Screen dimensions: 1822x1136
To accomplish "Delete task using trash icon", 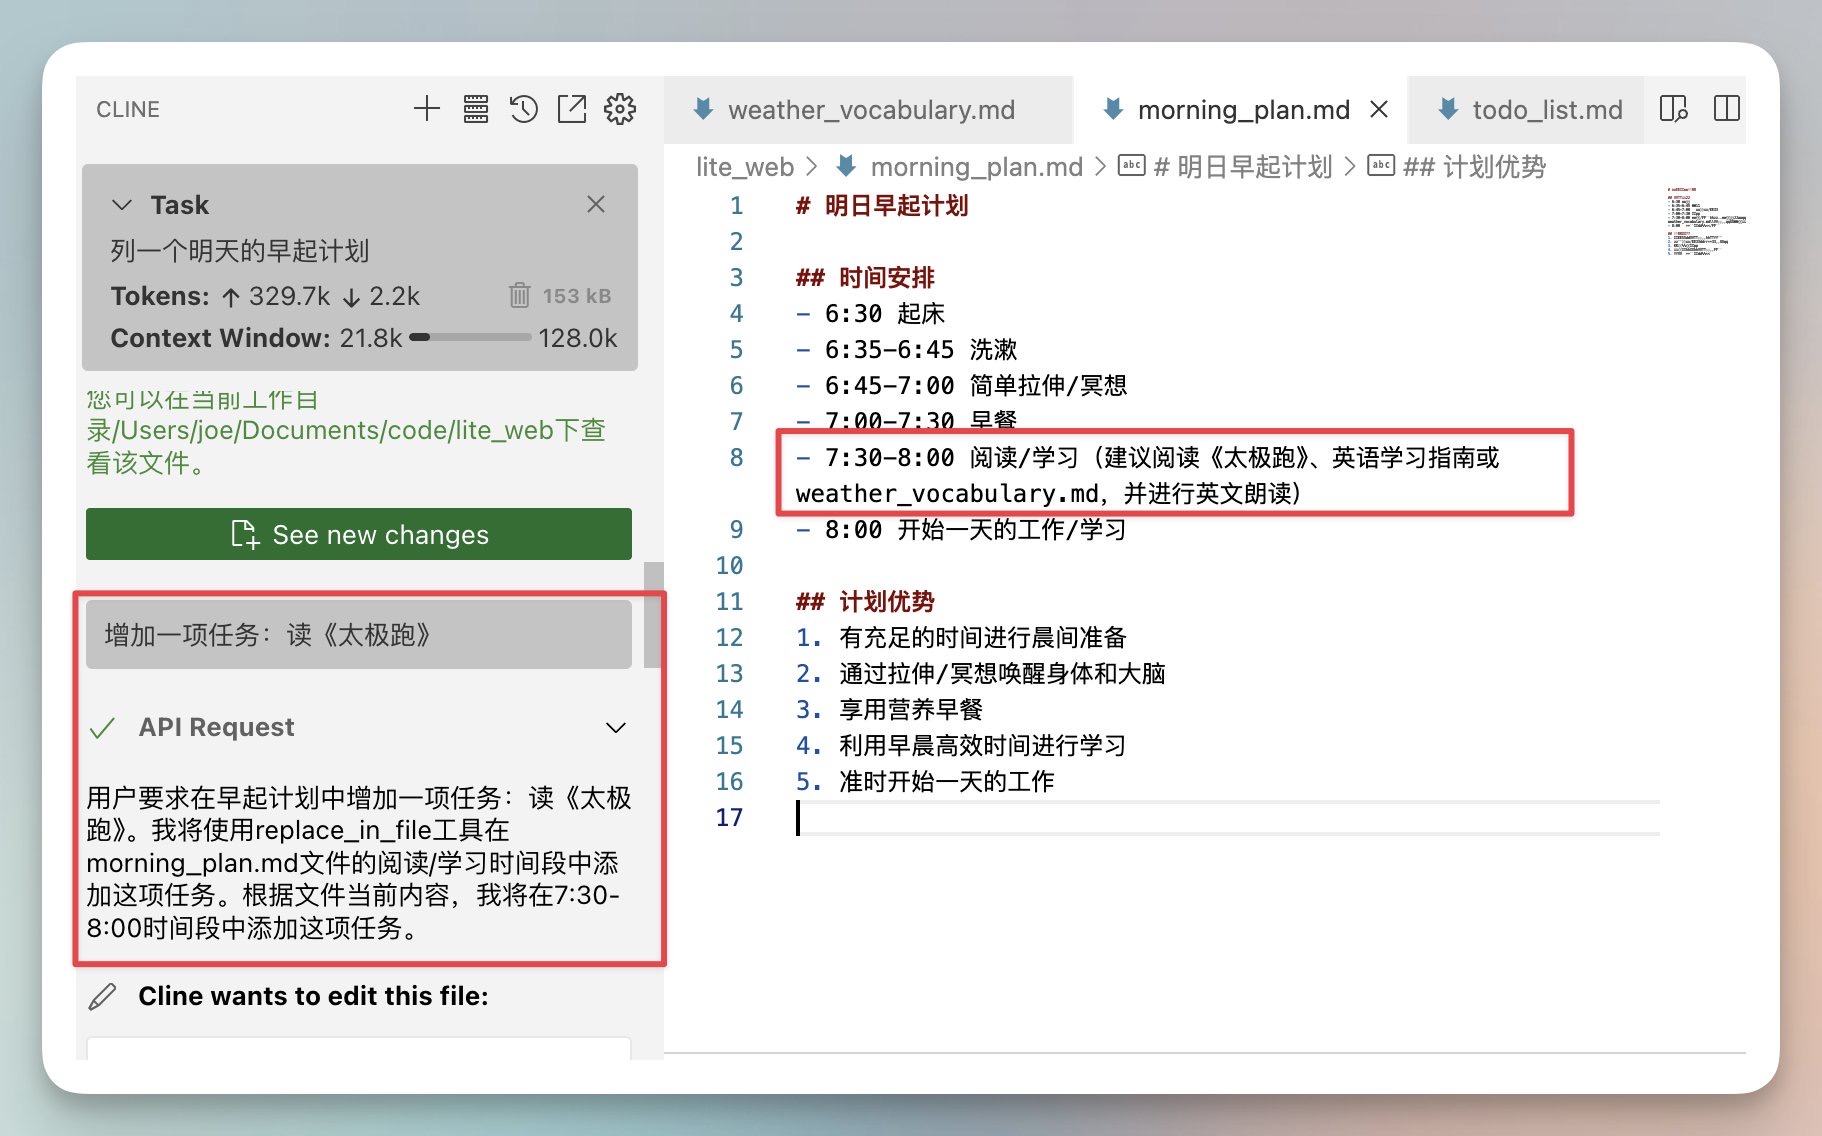I will [x=519, y=295].
